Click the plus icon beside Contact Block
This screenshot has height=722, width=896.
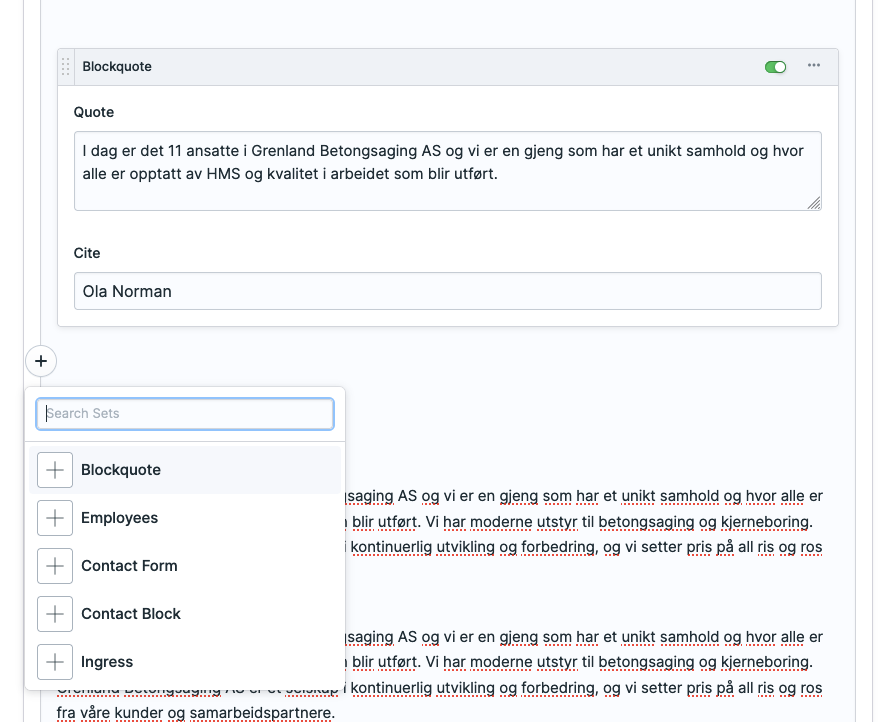pyautogui.click(x=55, y=614)
